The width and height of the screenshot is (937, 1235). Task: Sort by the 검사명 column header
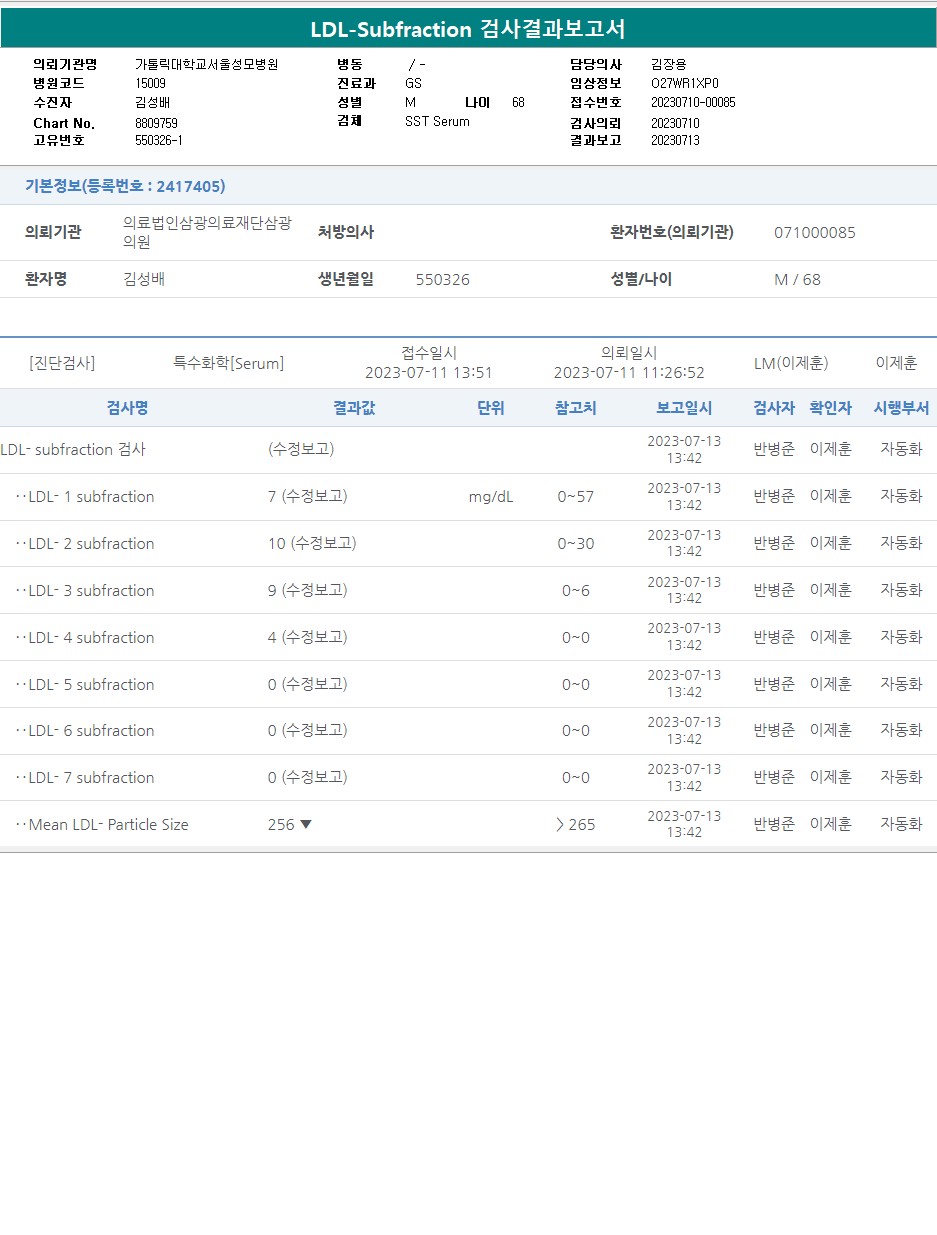tap(127, 408)
